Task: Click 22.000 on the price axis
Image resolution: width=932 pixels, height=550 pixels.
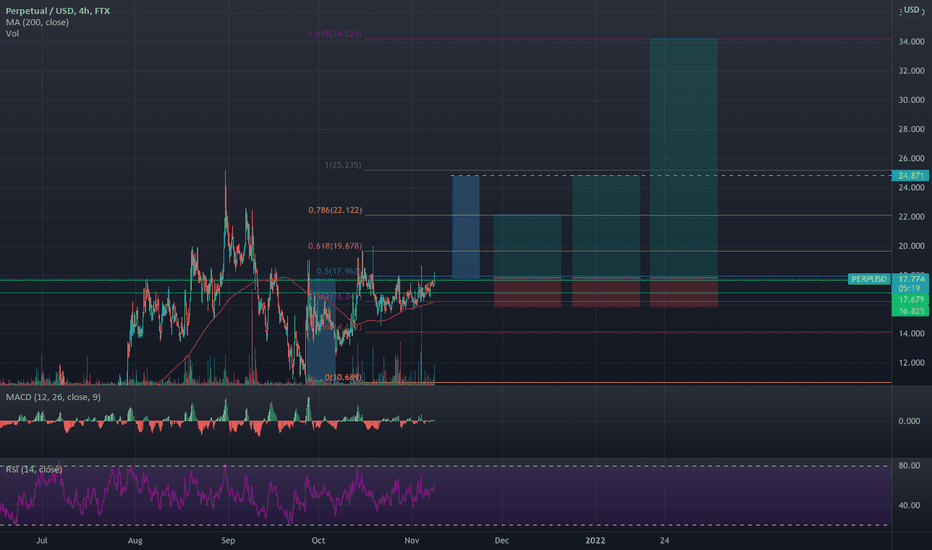Action: (911, 217)
